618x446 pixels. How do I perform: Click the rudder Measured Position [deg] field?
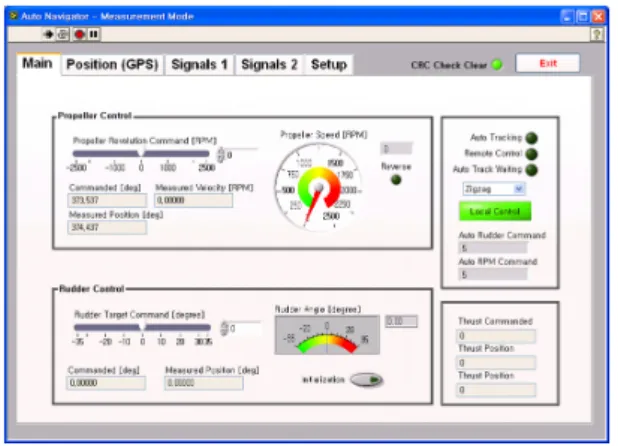[204, 383]
